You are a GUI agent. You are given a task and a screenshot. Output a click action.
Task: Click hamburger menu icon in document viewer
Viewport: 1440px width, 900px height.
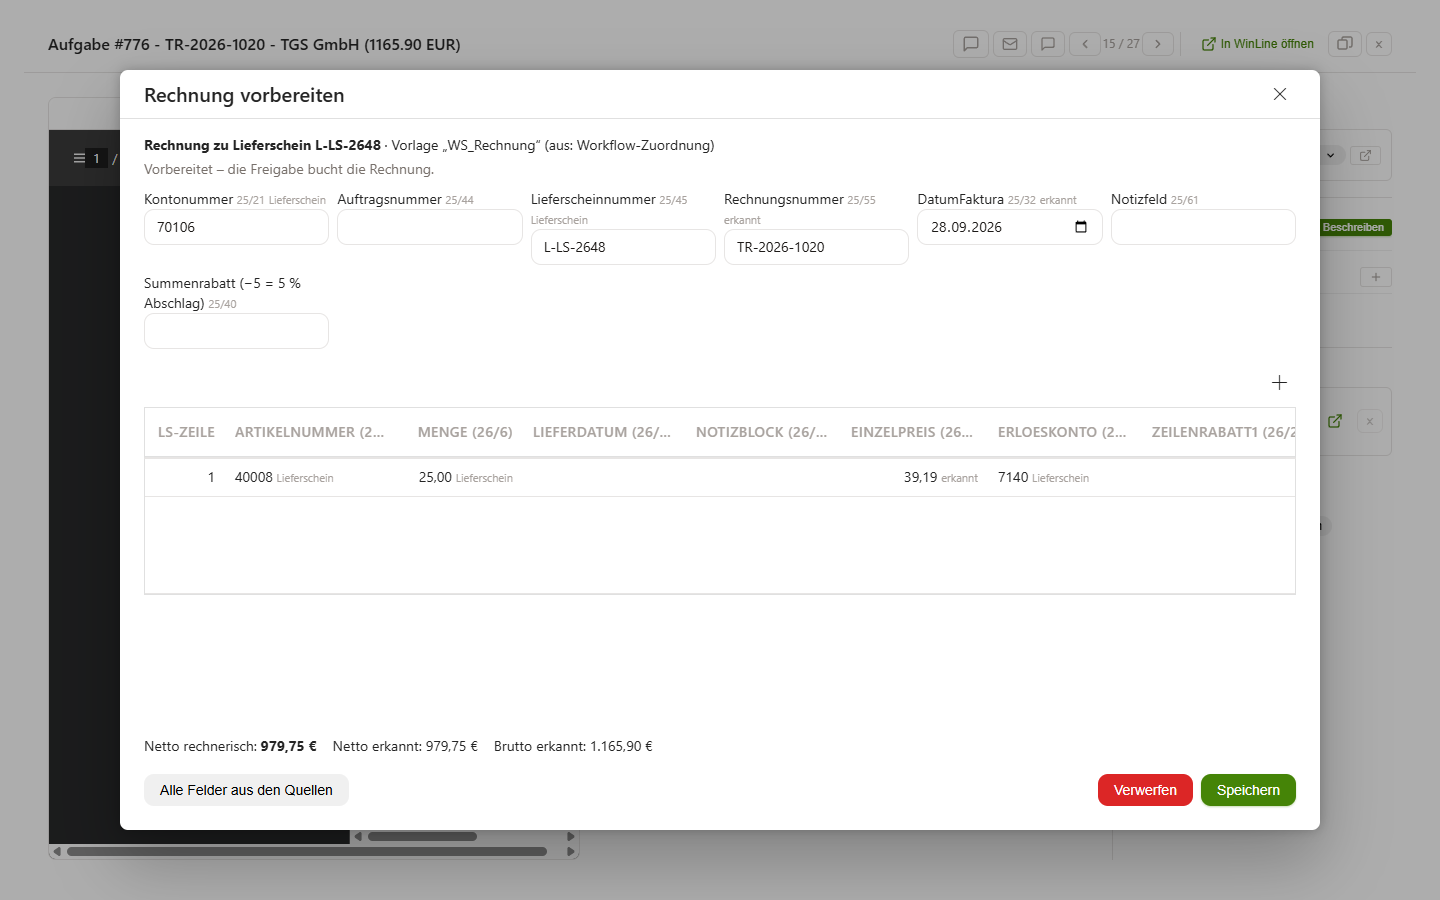tap(79, 158)
